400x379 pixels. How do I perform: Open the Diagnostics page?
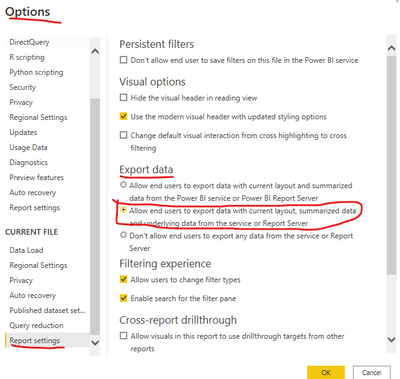[28, 162]
